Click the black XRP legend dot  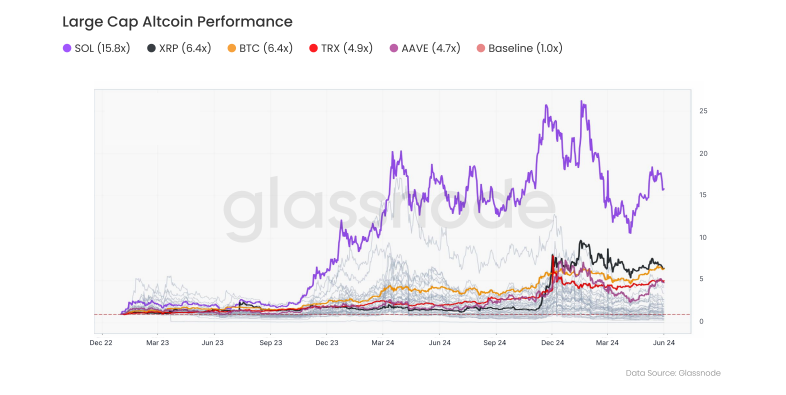[x=151, y=48]
